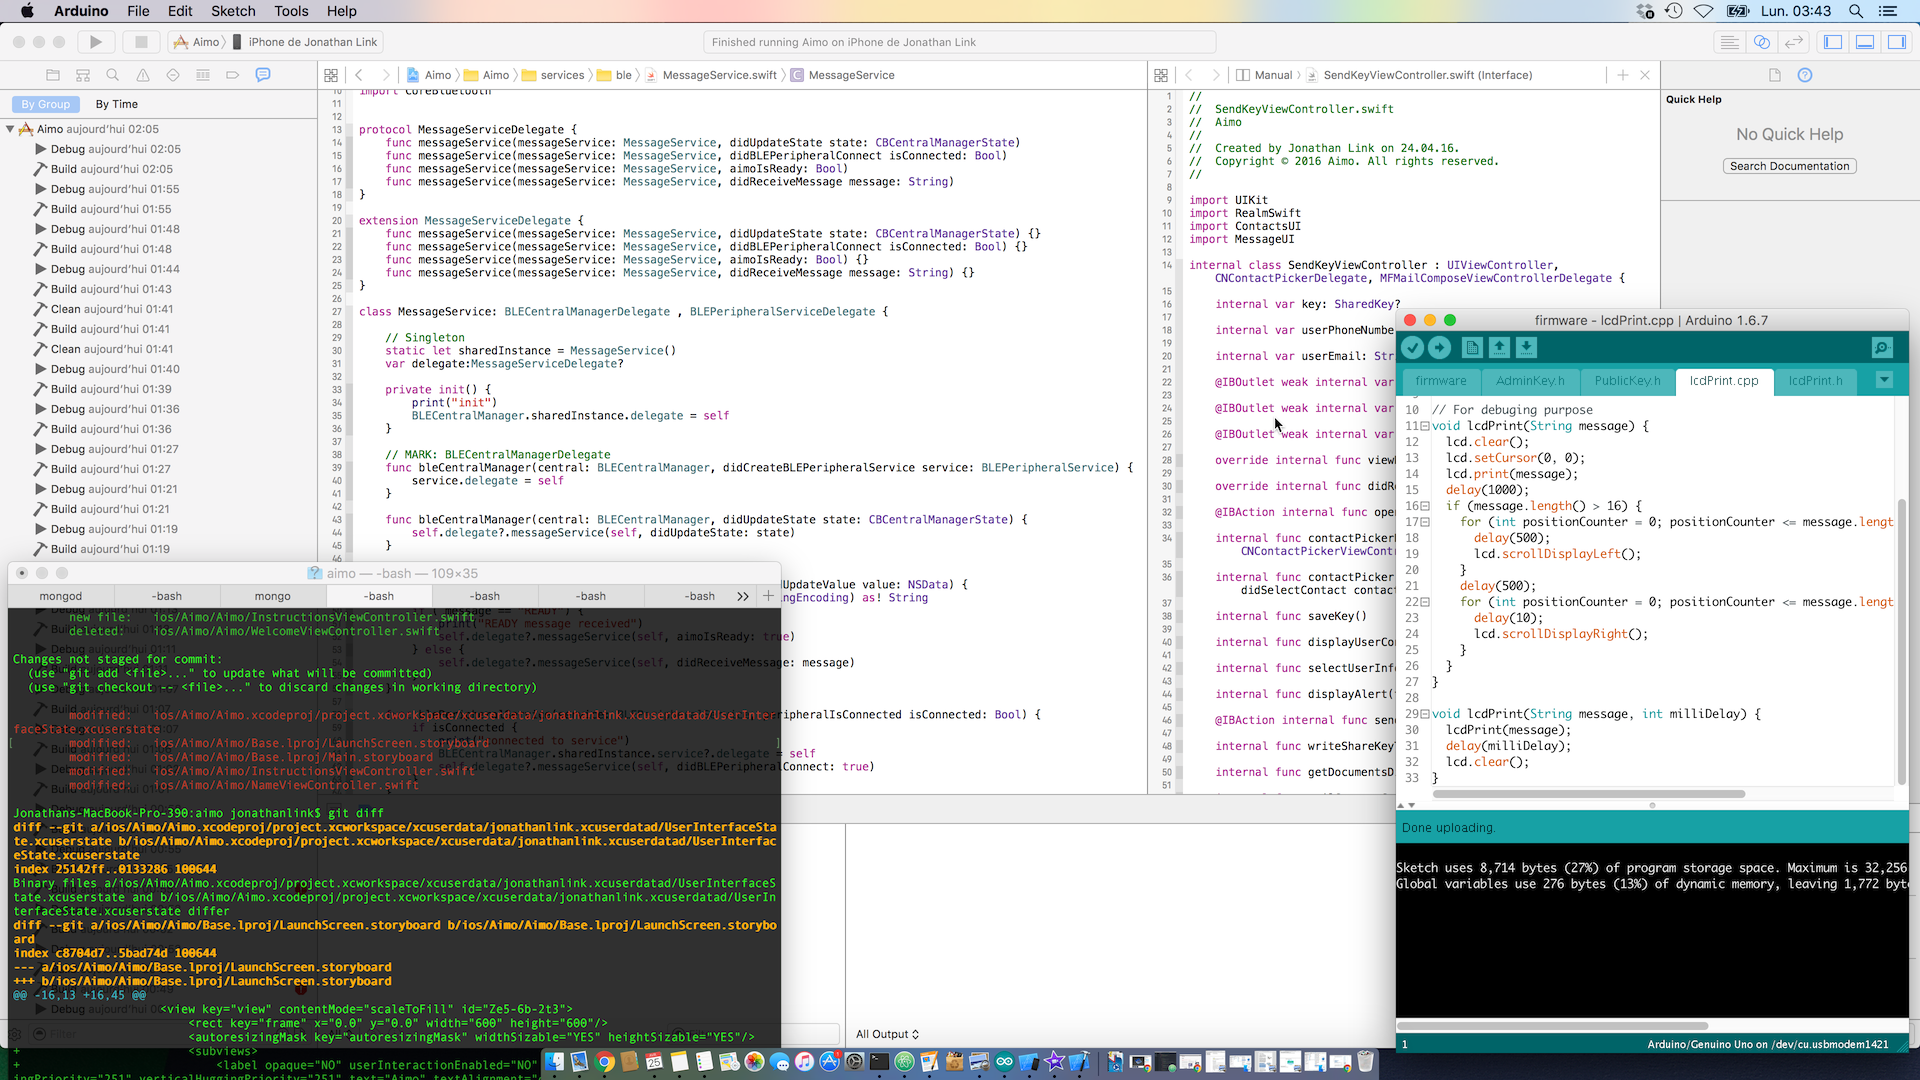The height and width of the screenshot is (1080, 1920).
Task: Open the services folder breadcrumb
Action: click(x=553, y=75)
